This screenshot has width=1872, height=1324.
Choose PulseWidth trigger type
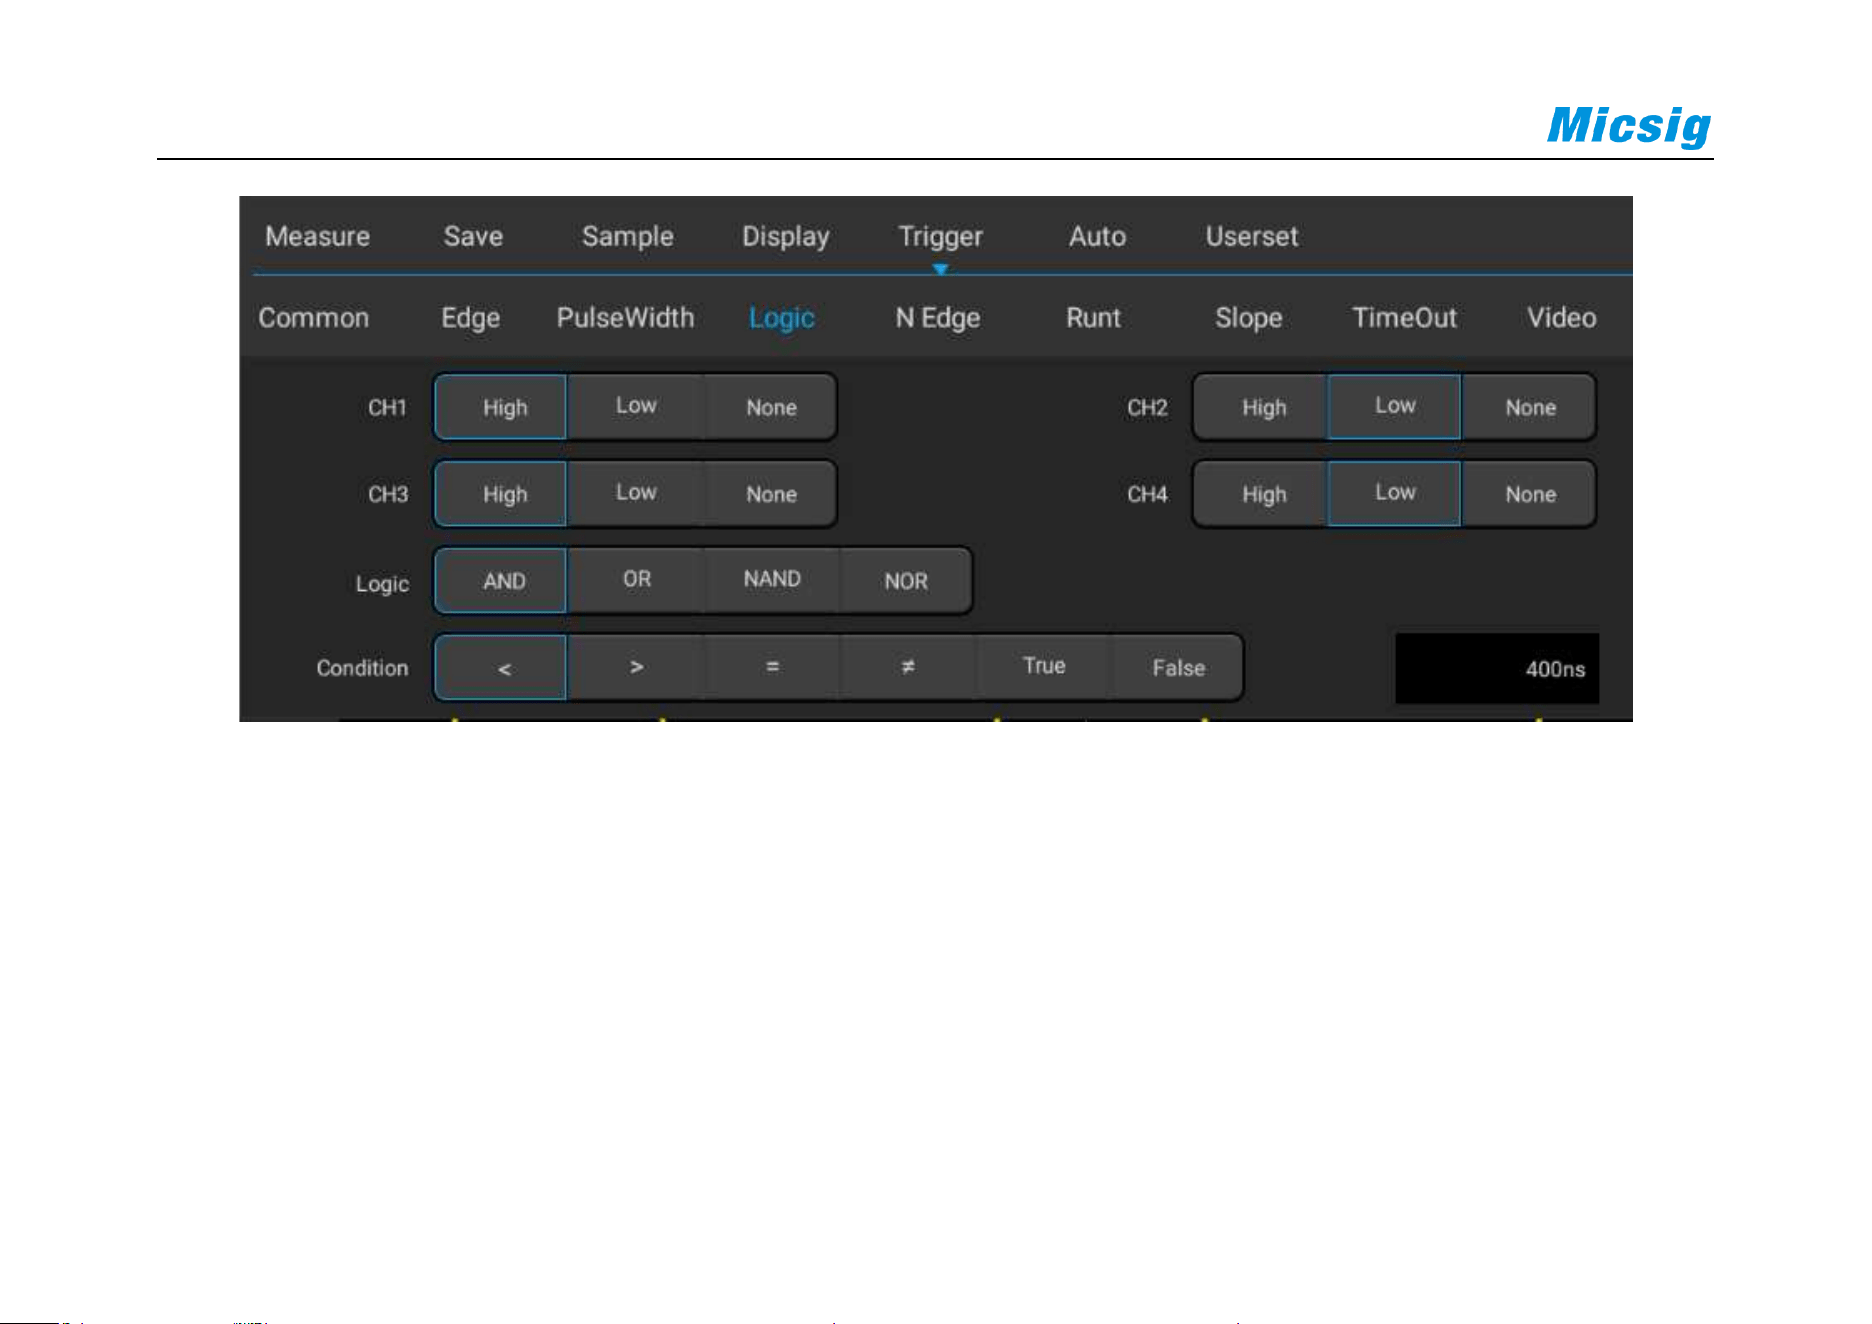tap(625, 318)
